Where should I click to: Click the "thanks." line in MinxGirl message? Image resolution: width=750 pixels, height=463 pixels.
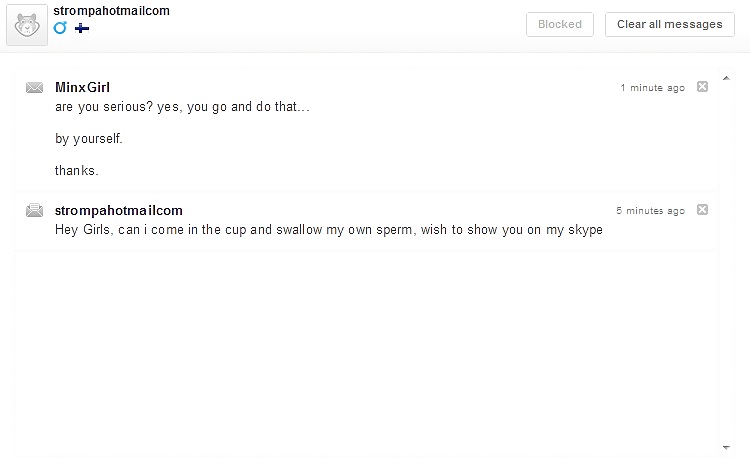tap(77, 170)
